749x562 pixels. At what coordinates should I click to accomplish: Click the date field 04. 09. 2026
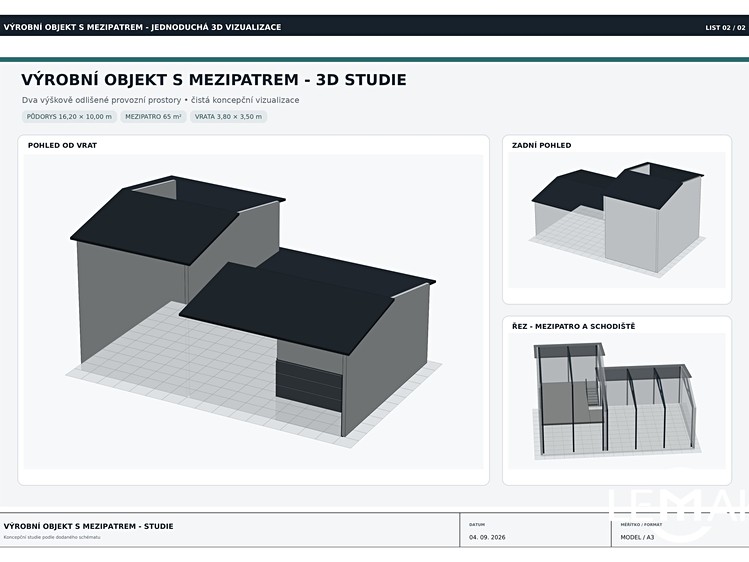click(487, 537)
